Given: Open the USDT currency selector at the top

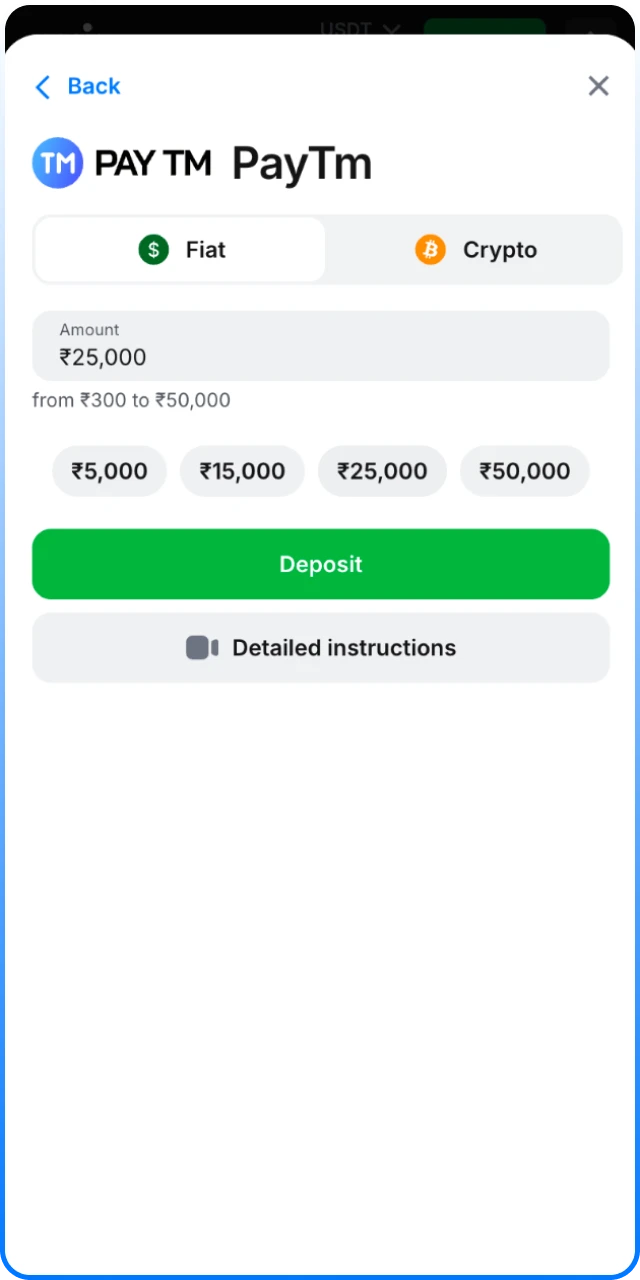Looking at the screenshot, I should [x=360, y=28].
